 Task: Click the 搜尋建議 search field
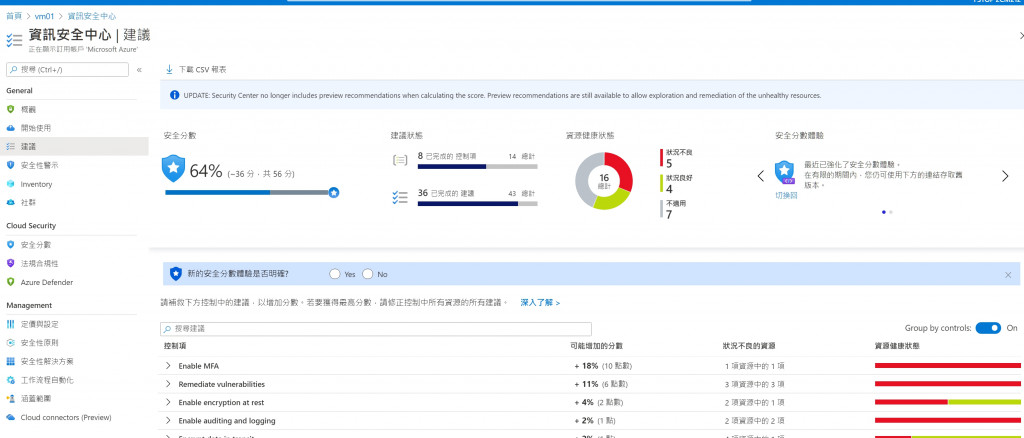click(376, 329)
